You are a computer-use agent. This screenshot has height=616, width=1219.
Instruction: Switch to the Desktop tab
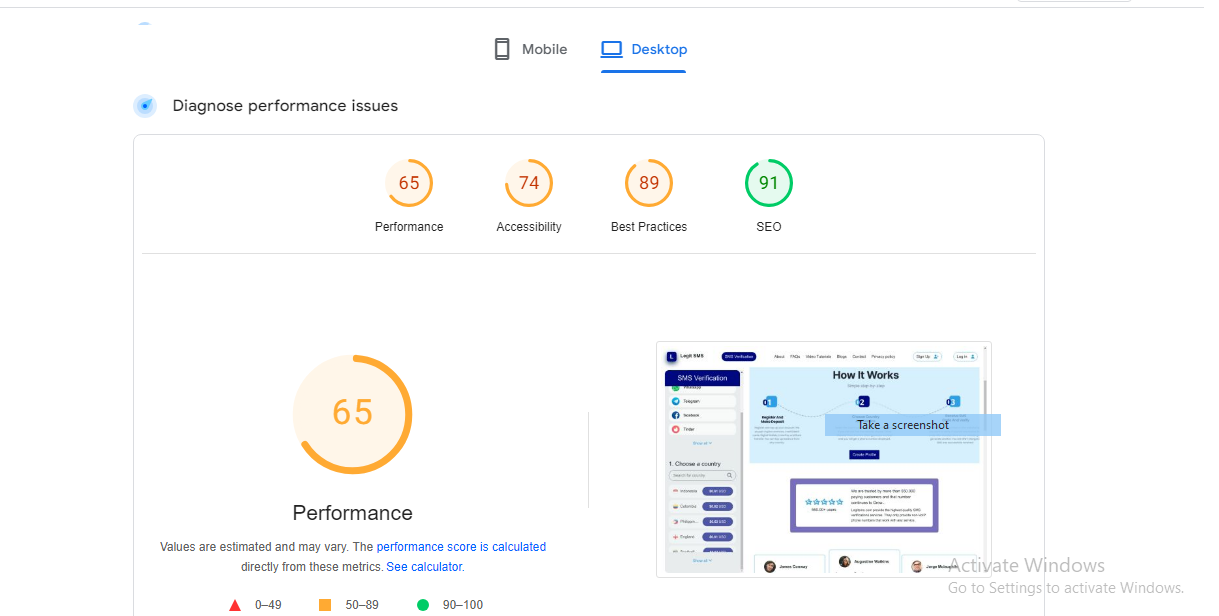click(x=644, y=49)
